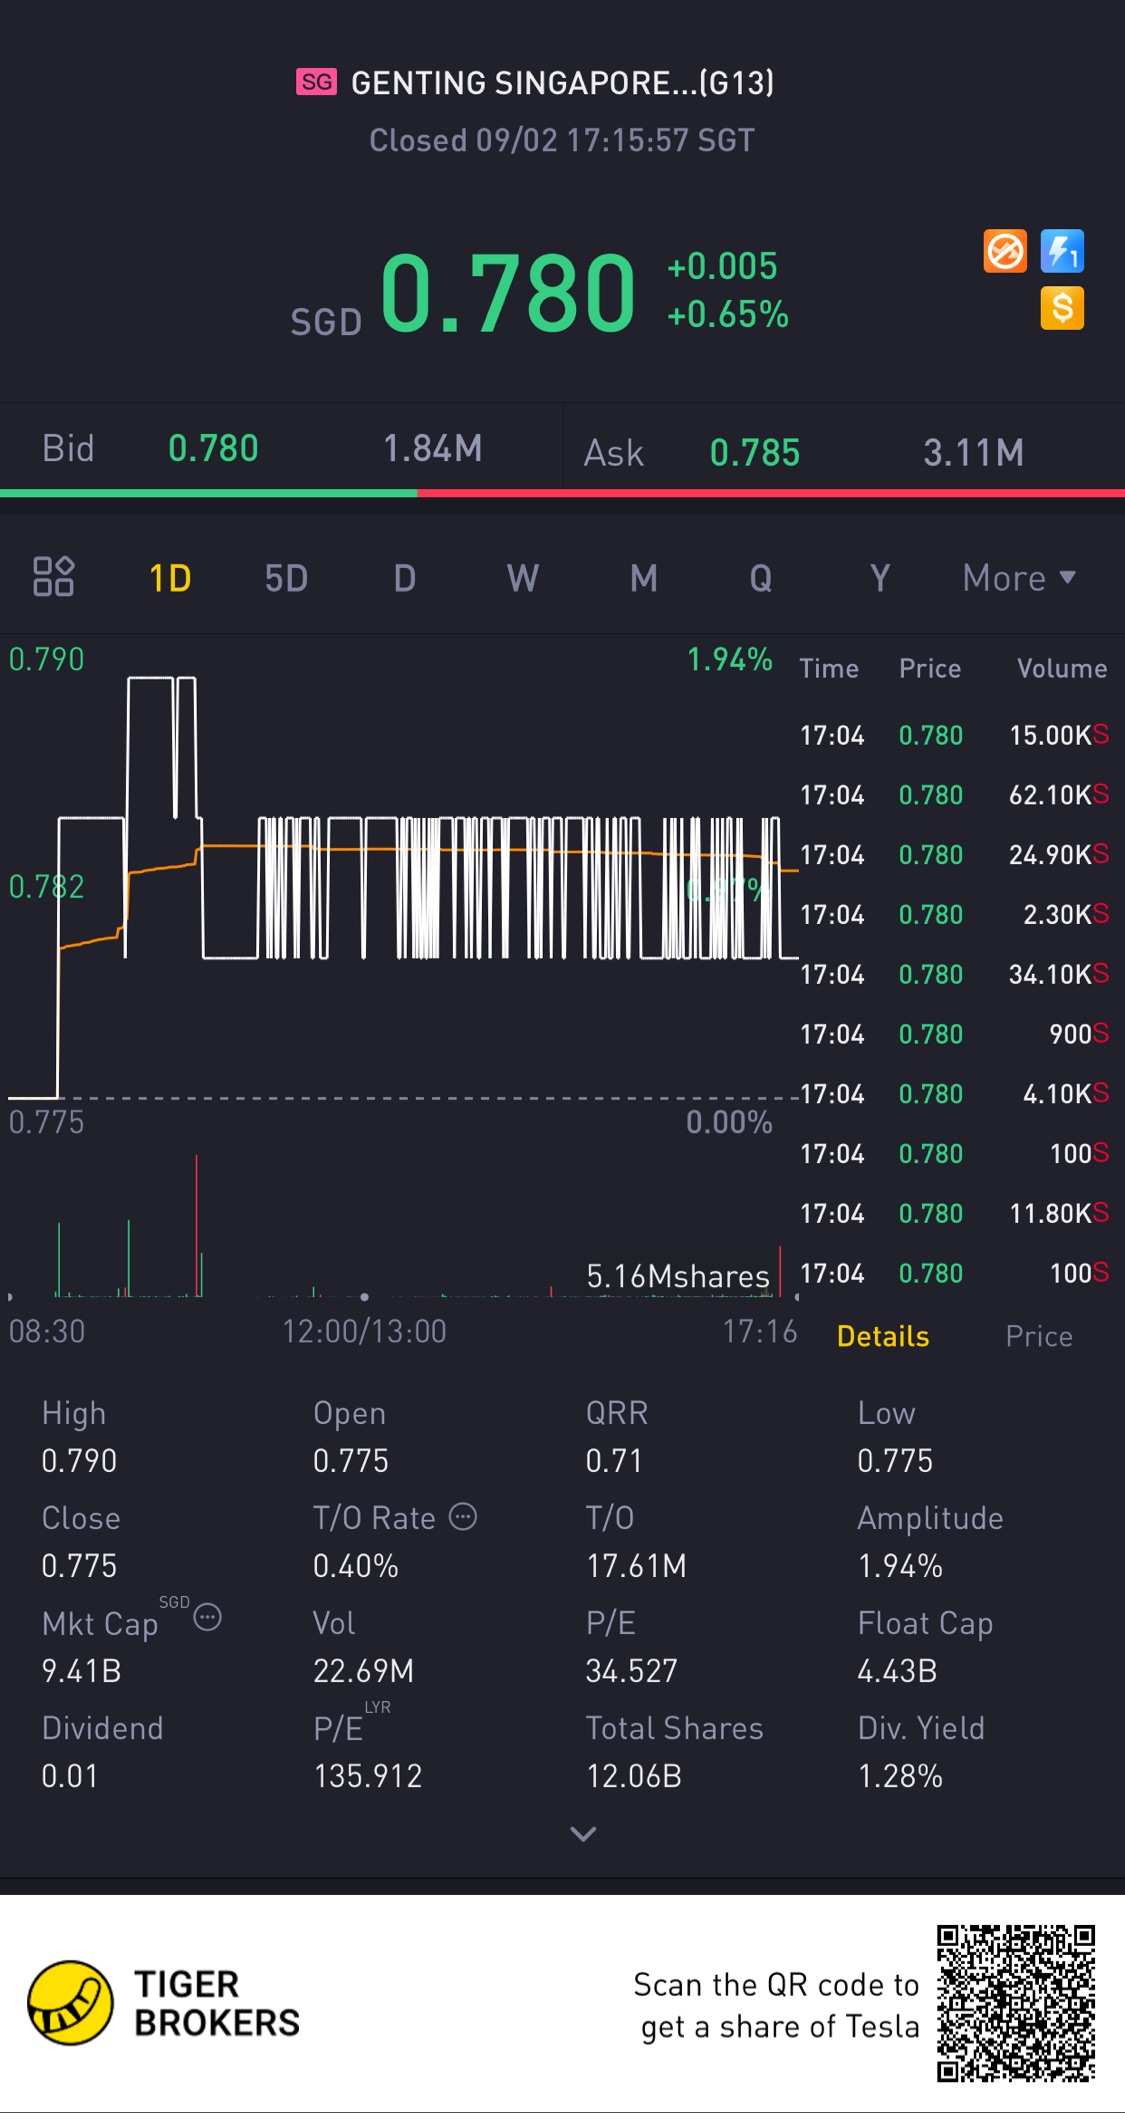Open the chart layout grid icon
The height and width of the screenshot is (2113, 1125).
tap(54, 577)
